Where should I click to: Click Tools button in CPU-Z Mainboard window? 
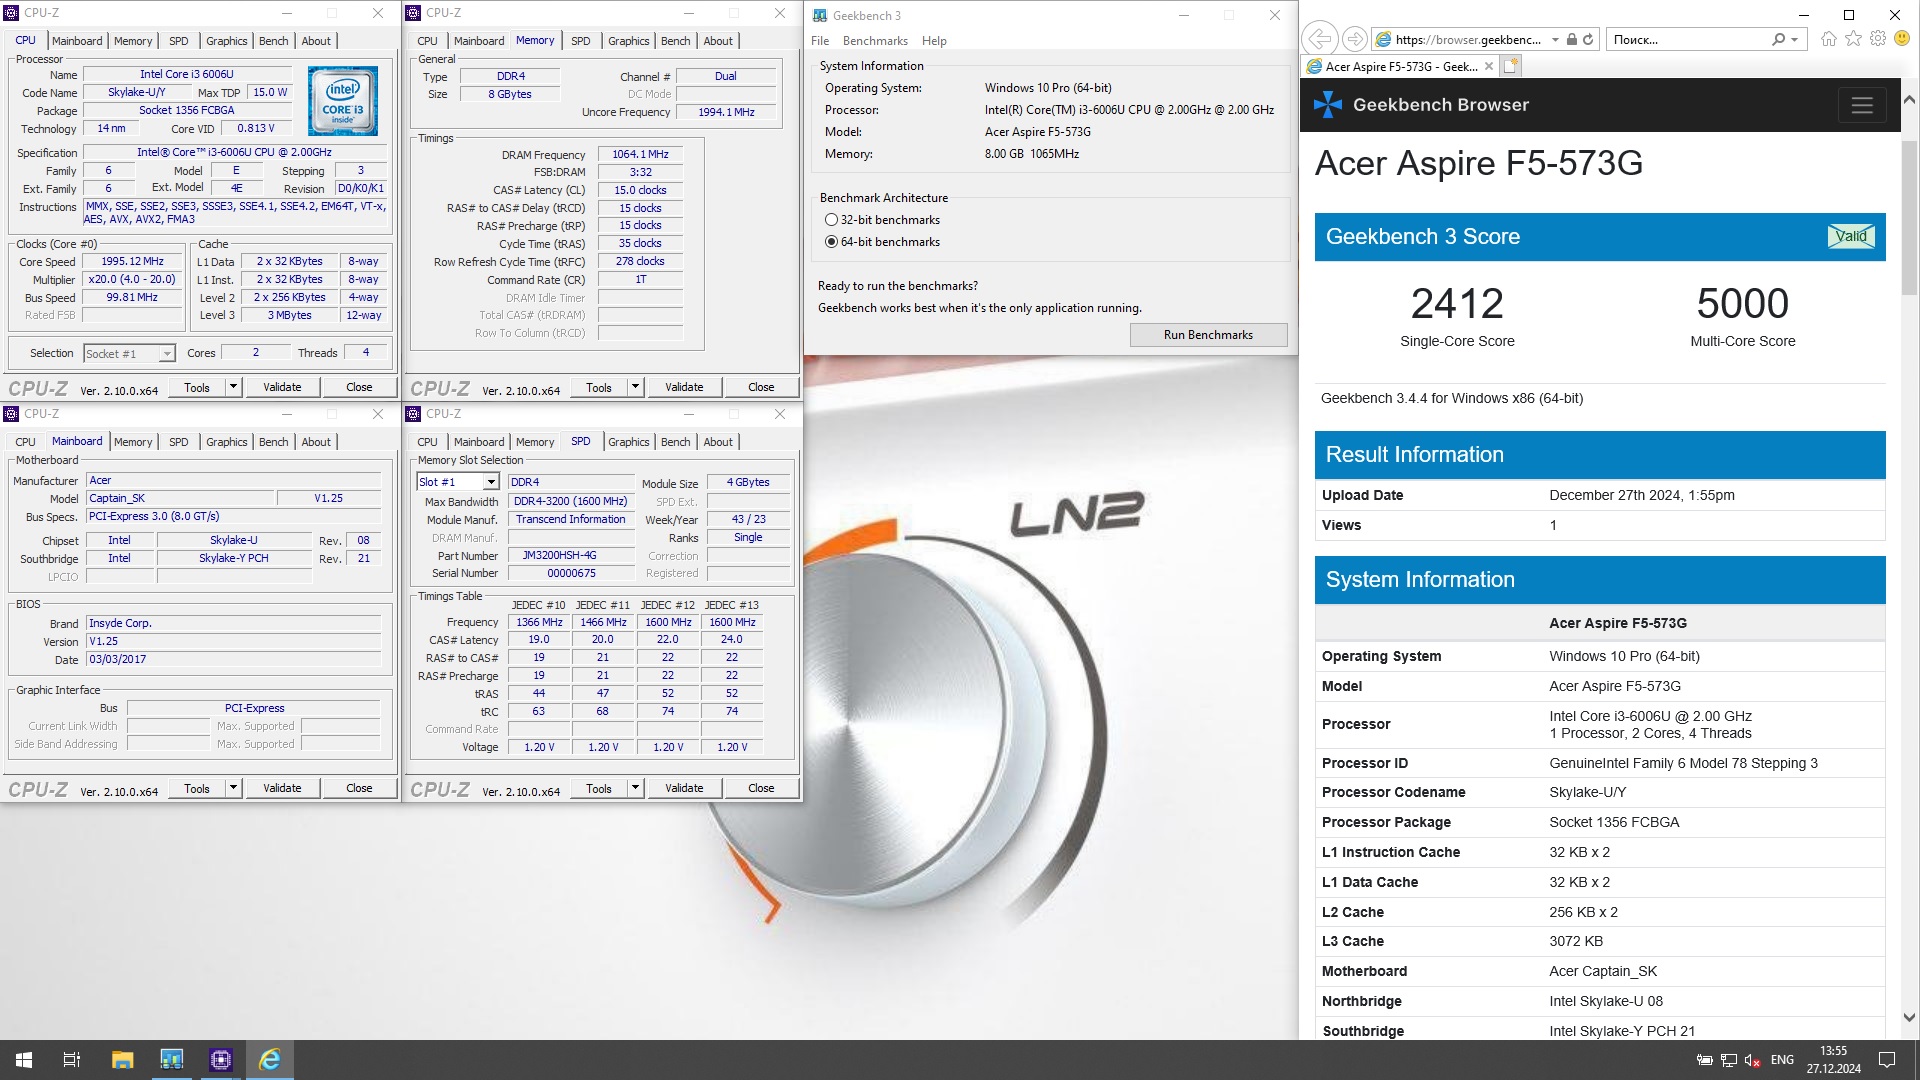click(x=197, y=788)
